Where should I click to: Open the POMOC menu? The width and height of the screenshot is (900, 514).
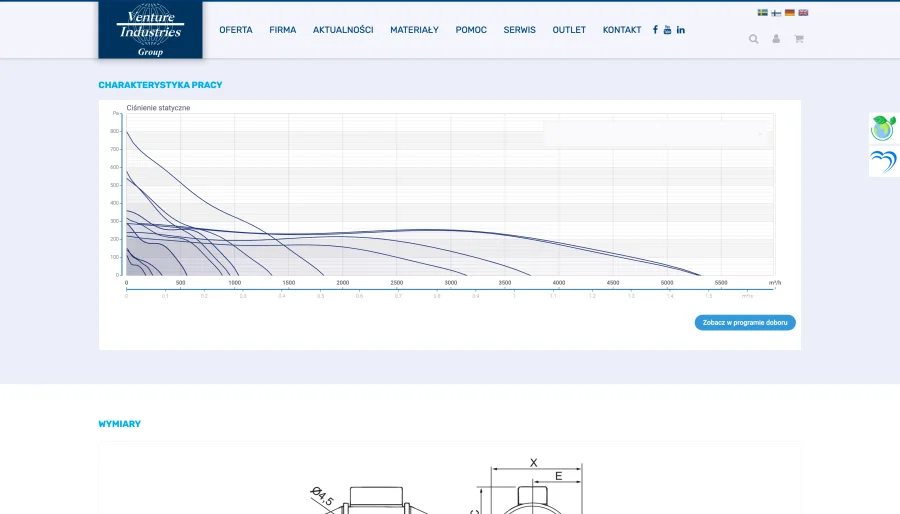click(471, 30)
